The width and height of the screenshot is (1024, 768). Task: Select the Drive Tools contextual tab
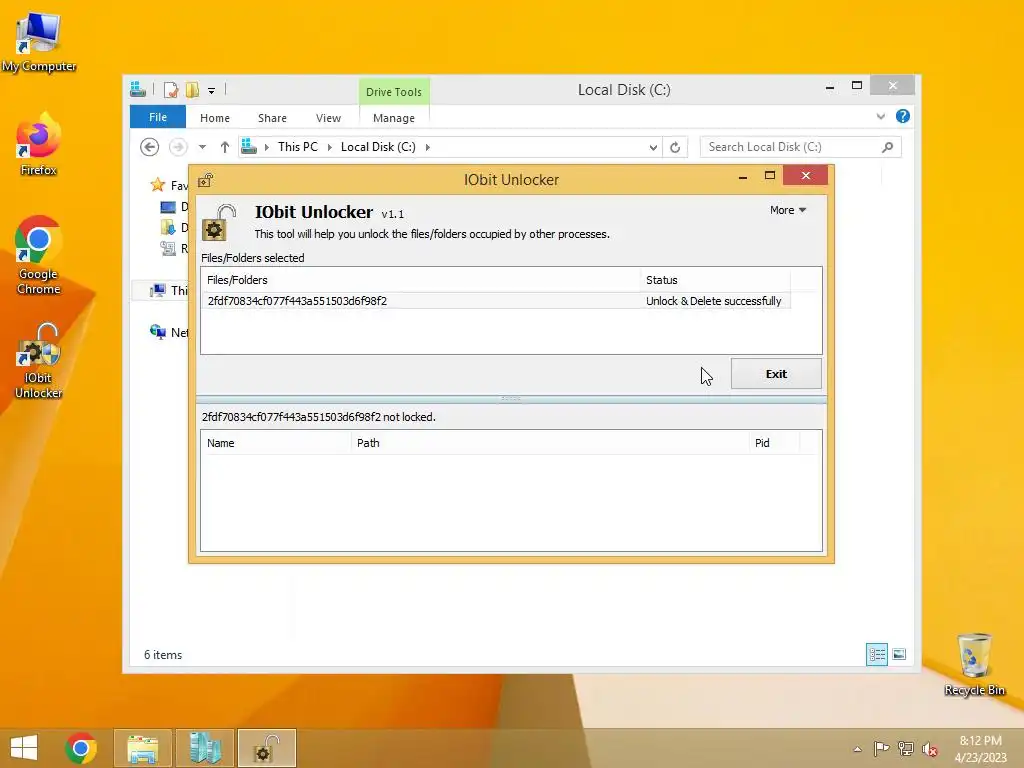(x=394, y=91)
